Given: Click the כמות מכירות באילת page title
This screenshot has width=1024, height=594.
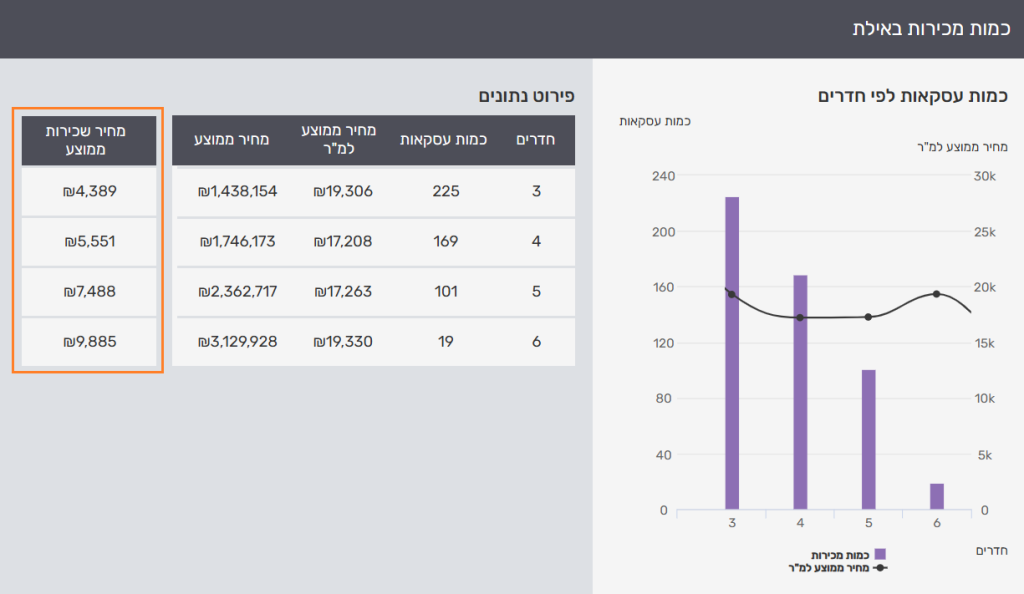Looking at the screenshot, I should [x=930, y=28].
